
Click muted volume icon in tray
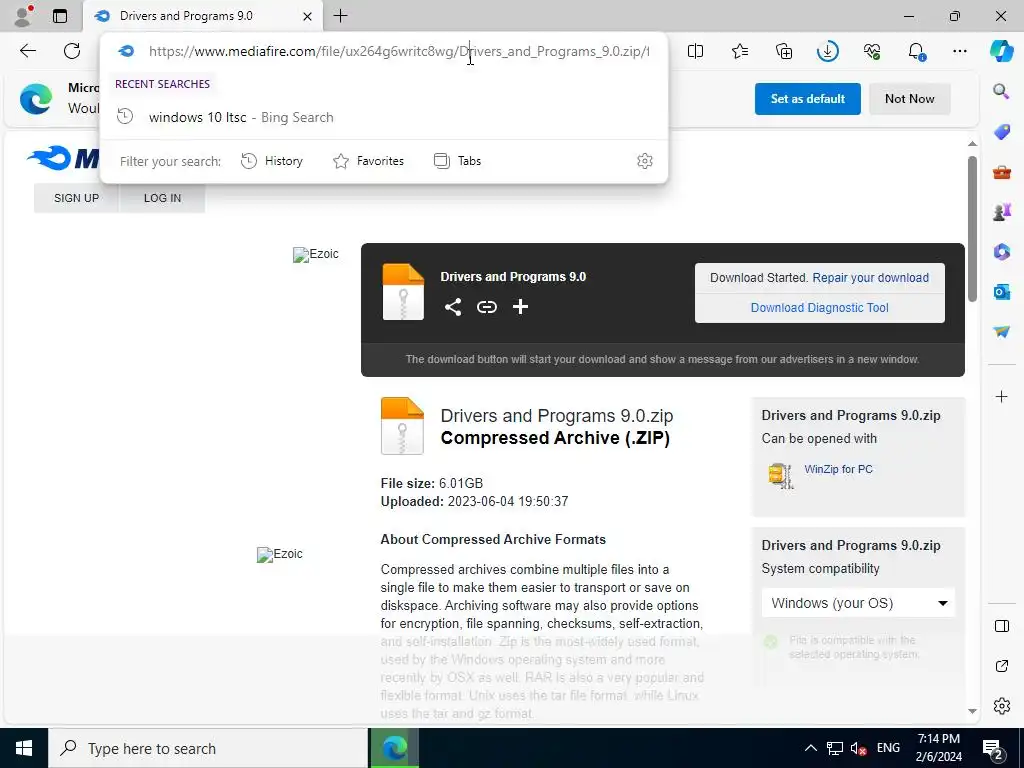[x=859, y=748]
